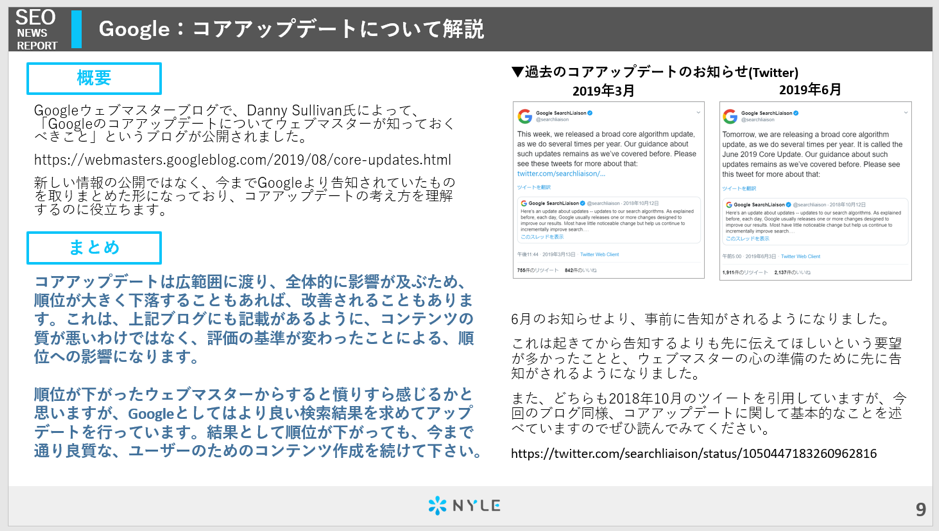Click the quoted tweet inside the March tweet card
This screenshot has height=531, width=939.
tap(608, 220)
